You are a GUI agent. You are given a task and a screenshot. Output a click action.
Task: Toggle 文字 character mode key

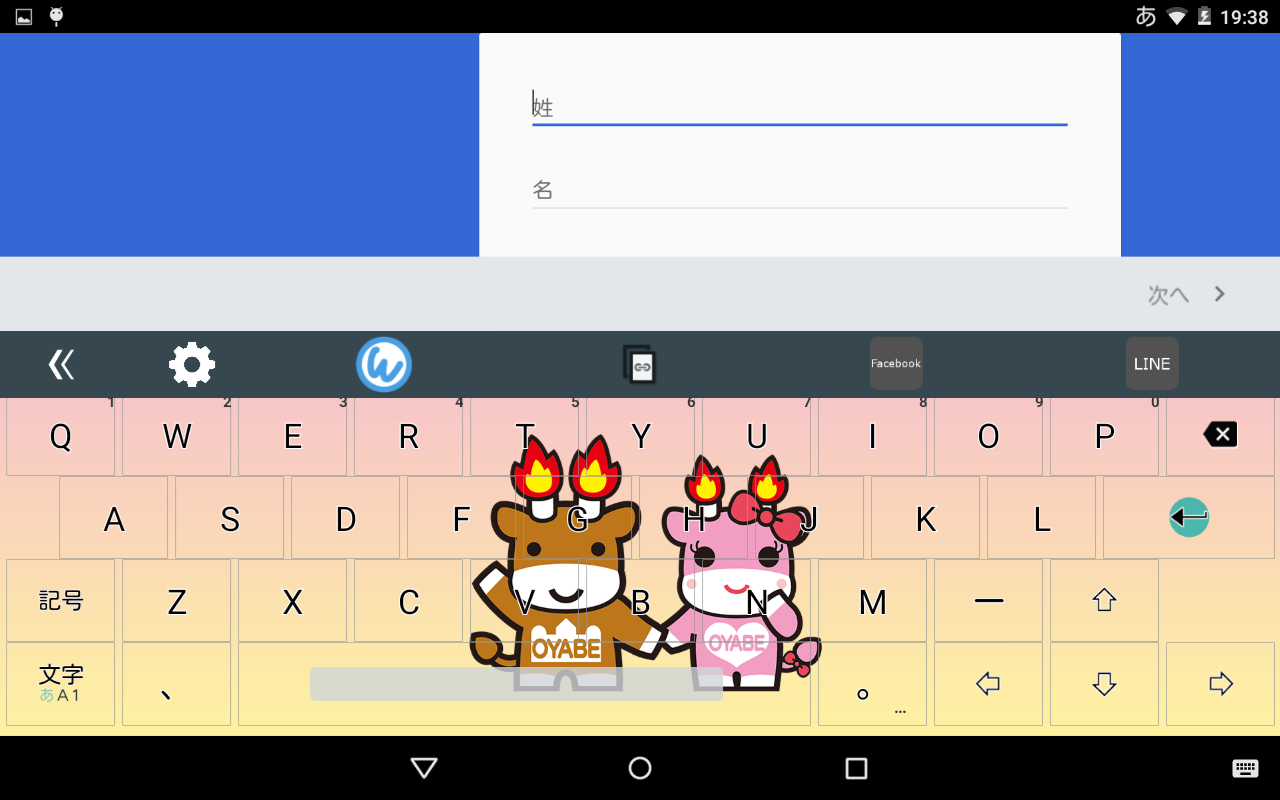pyautogui.click(x=60, y=684)
